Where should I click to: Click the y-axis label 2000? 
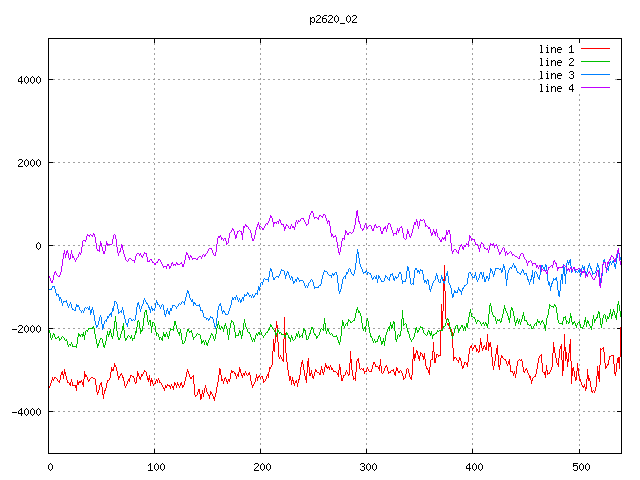point(29,163)
